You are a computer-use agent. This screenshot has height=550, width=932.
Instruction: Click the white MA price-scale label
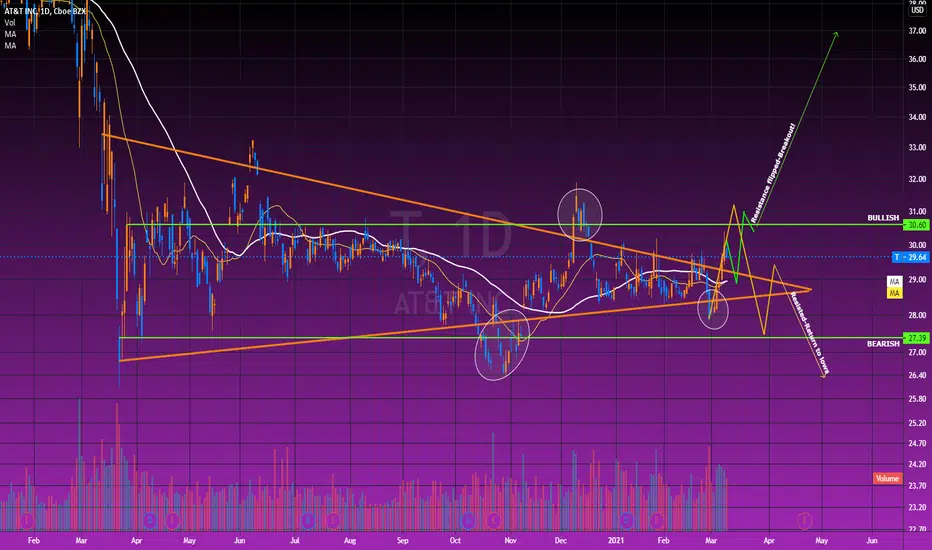pos(894,282)
